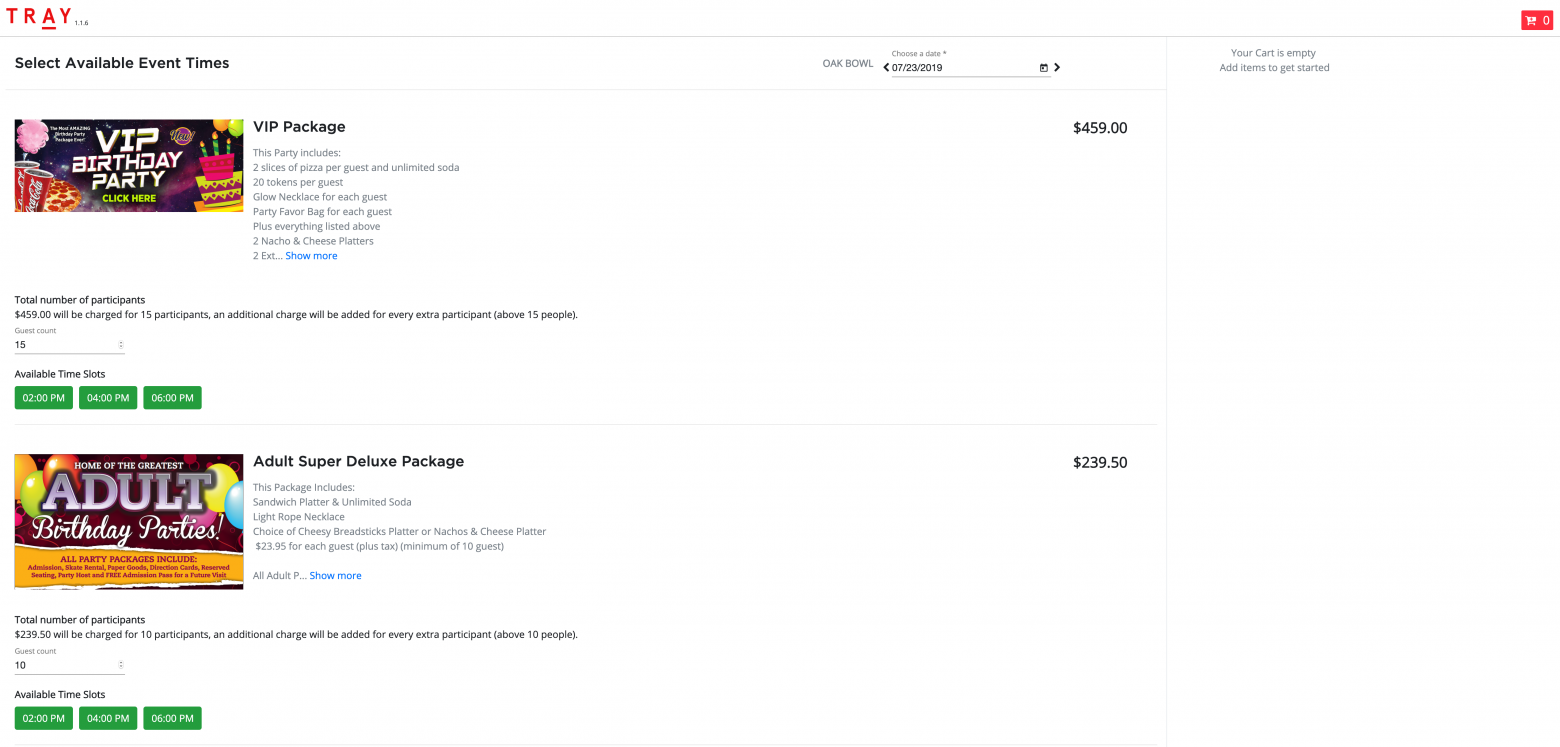Viewport: 1560px width, 747px height.
Task: Select 04:00 PM slot for VIP Package
Action: pyautogui.click(x=108, y=398)
